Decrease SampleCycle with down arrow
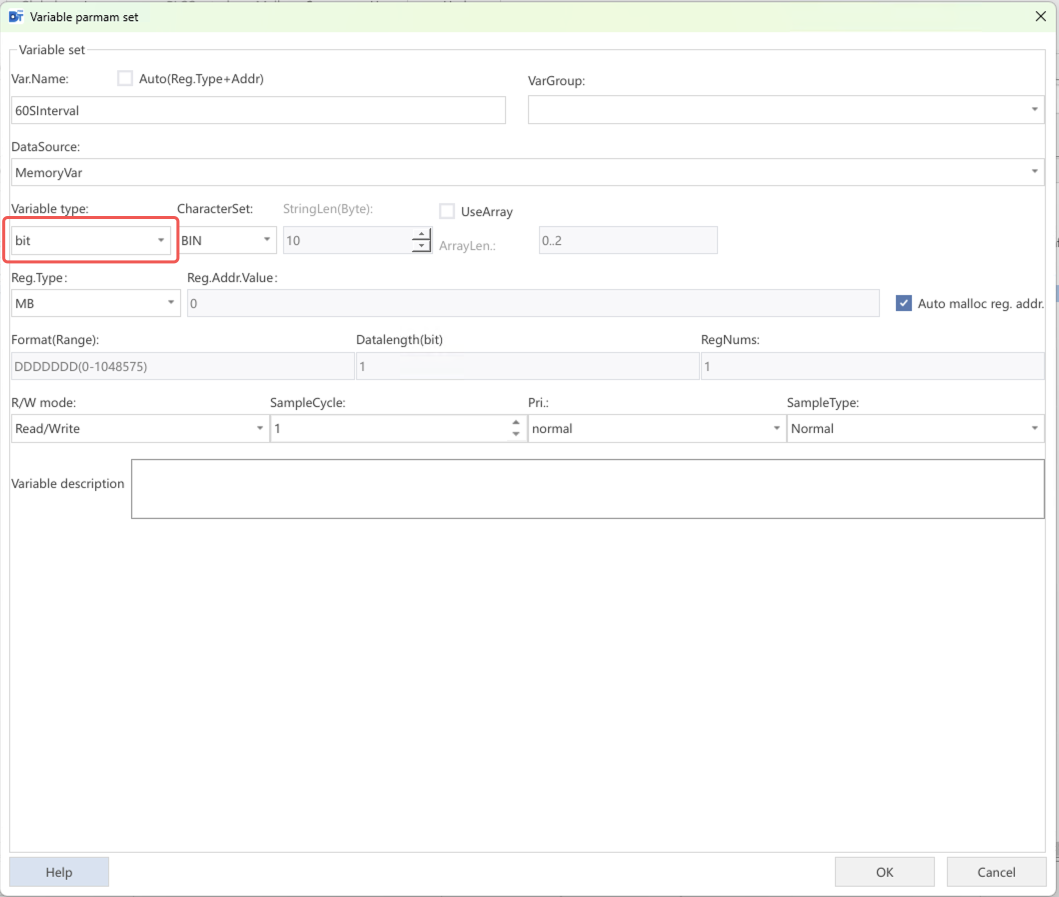The width and height of the screenshot is (1059, 897). (x=516, y=434)
